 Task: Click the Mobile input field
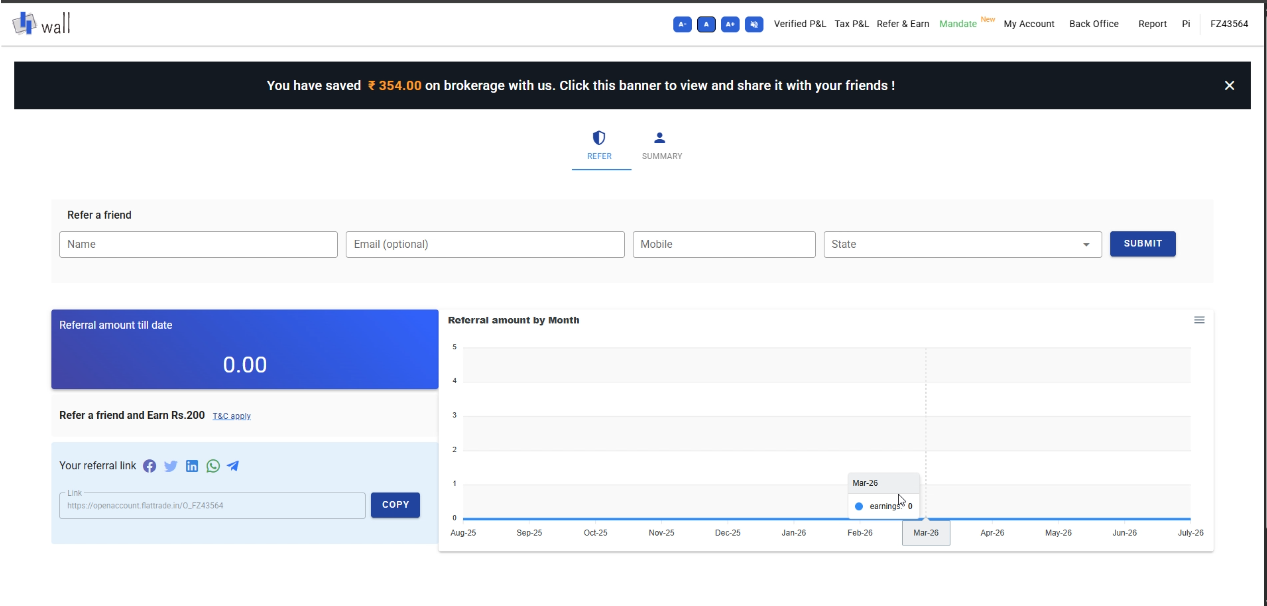(724, 244)
